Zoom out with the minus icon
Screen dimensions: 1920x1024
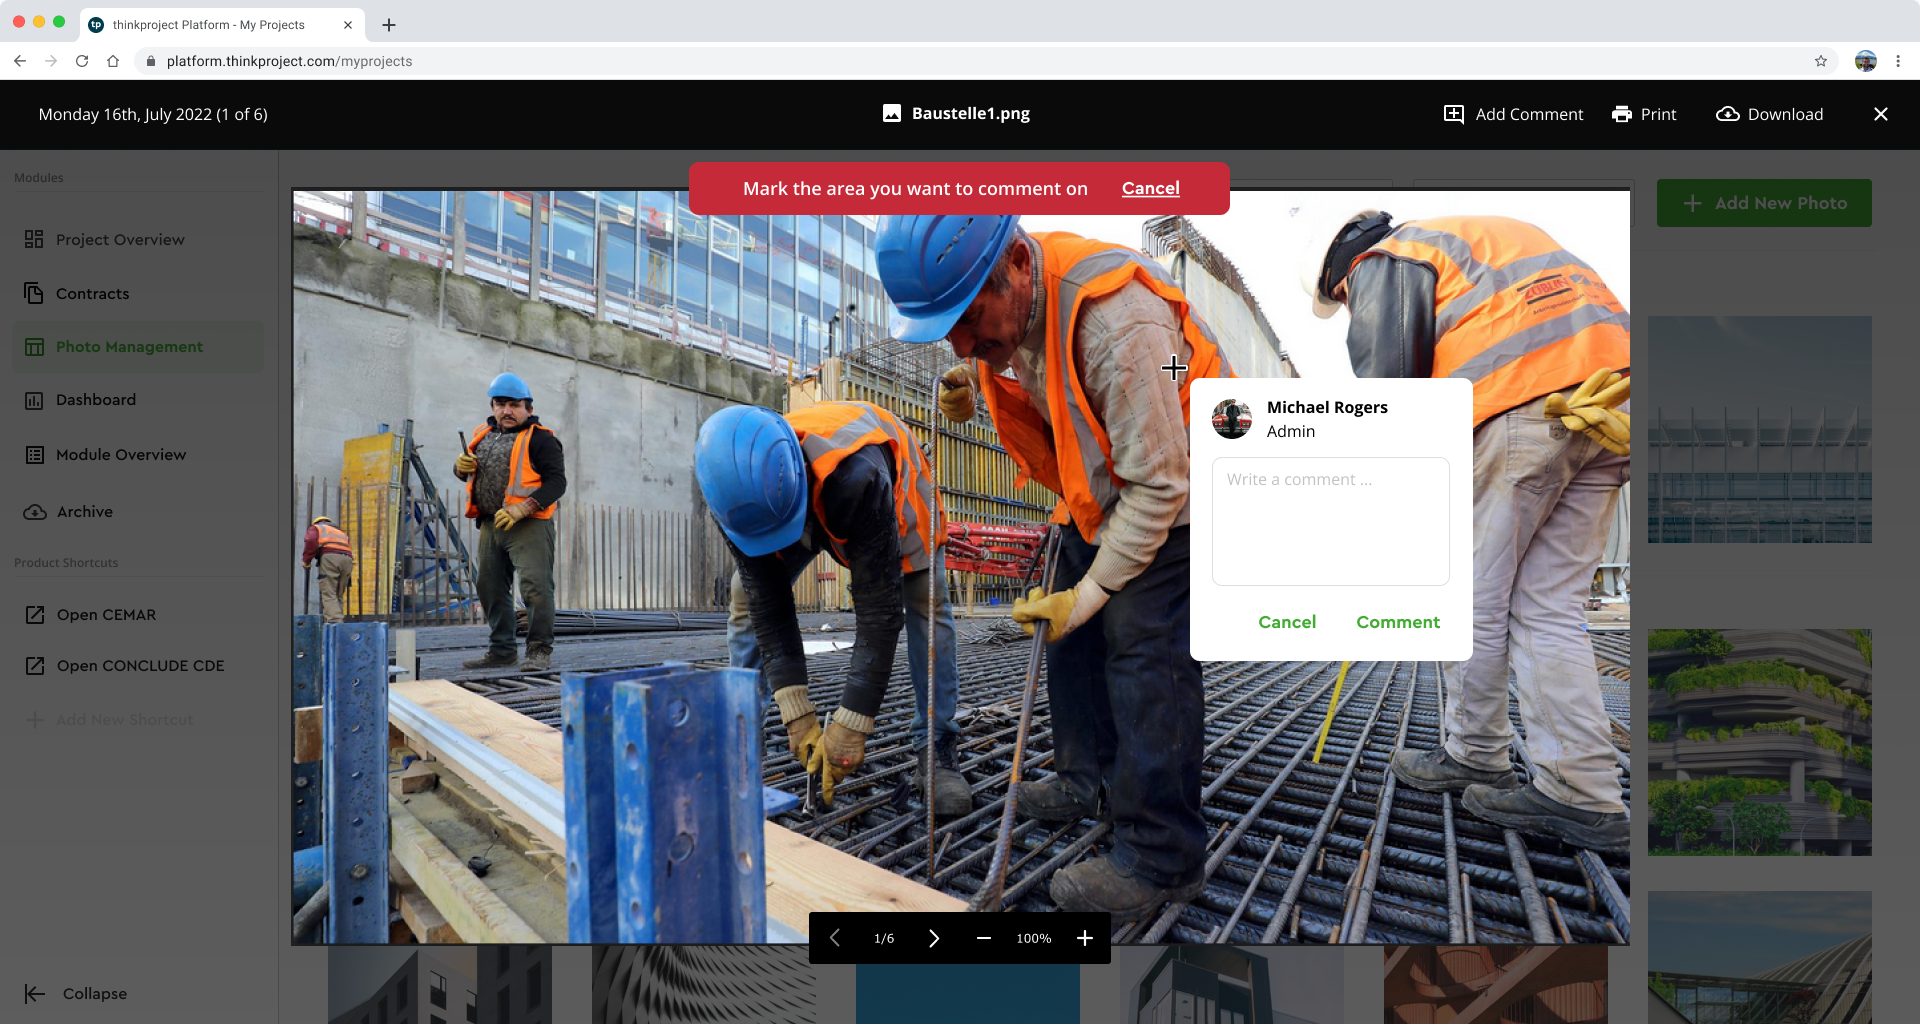point(983,938)
